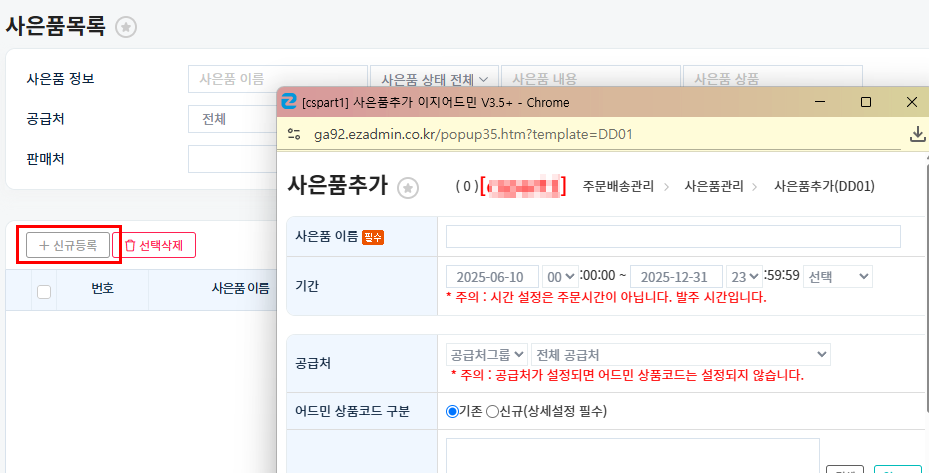
Task: Click the start date field 2025-06-10
Action: (x=492, y=276)
